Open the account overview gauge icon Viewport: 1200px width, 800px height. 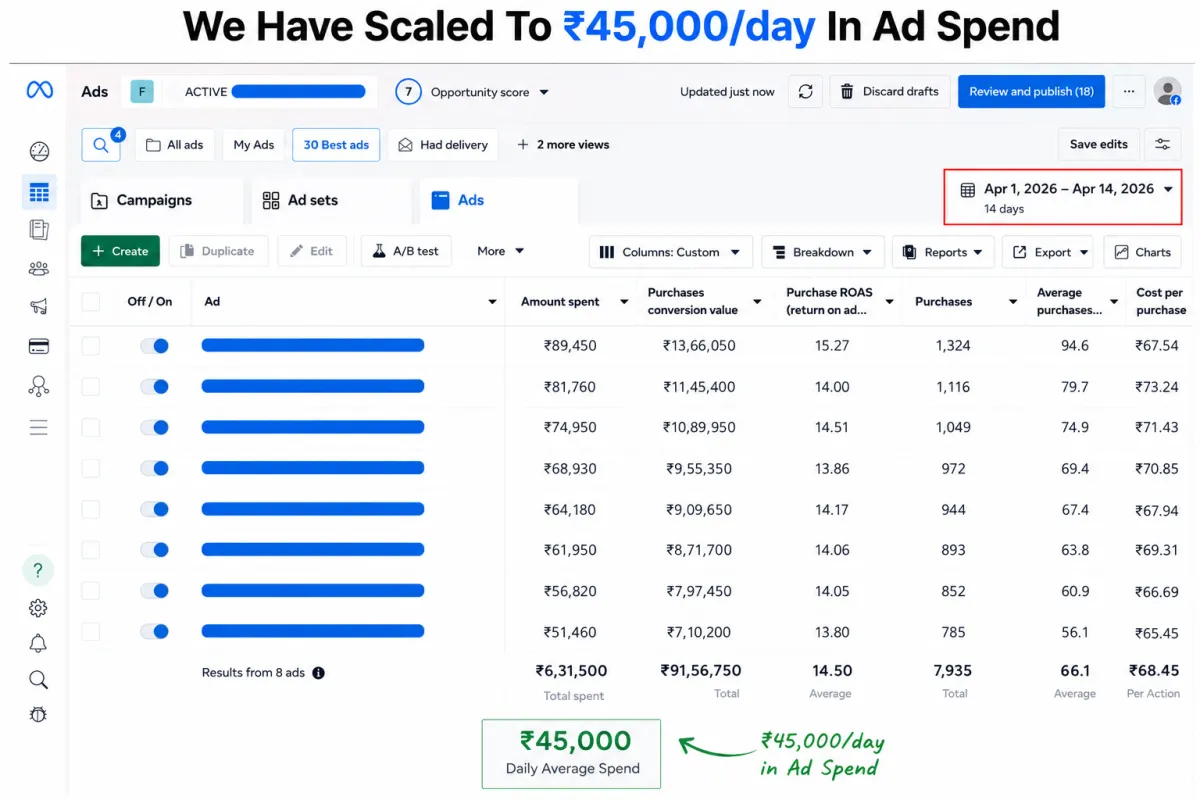pyautogui.click(x=39, y=152)
